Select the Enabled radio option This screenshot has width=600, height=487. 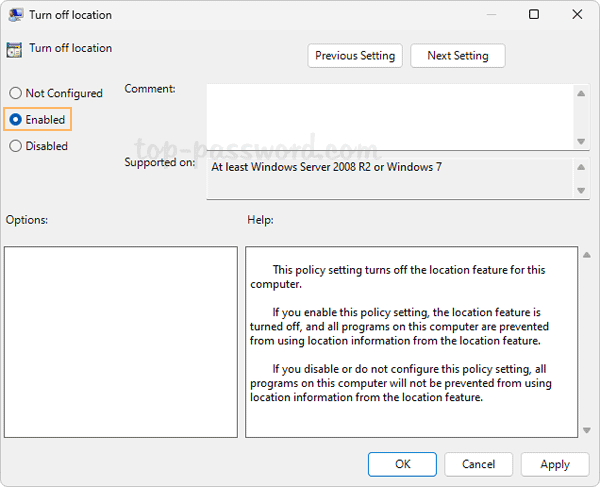[16, 120]
